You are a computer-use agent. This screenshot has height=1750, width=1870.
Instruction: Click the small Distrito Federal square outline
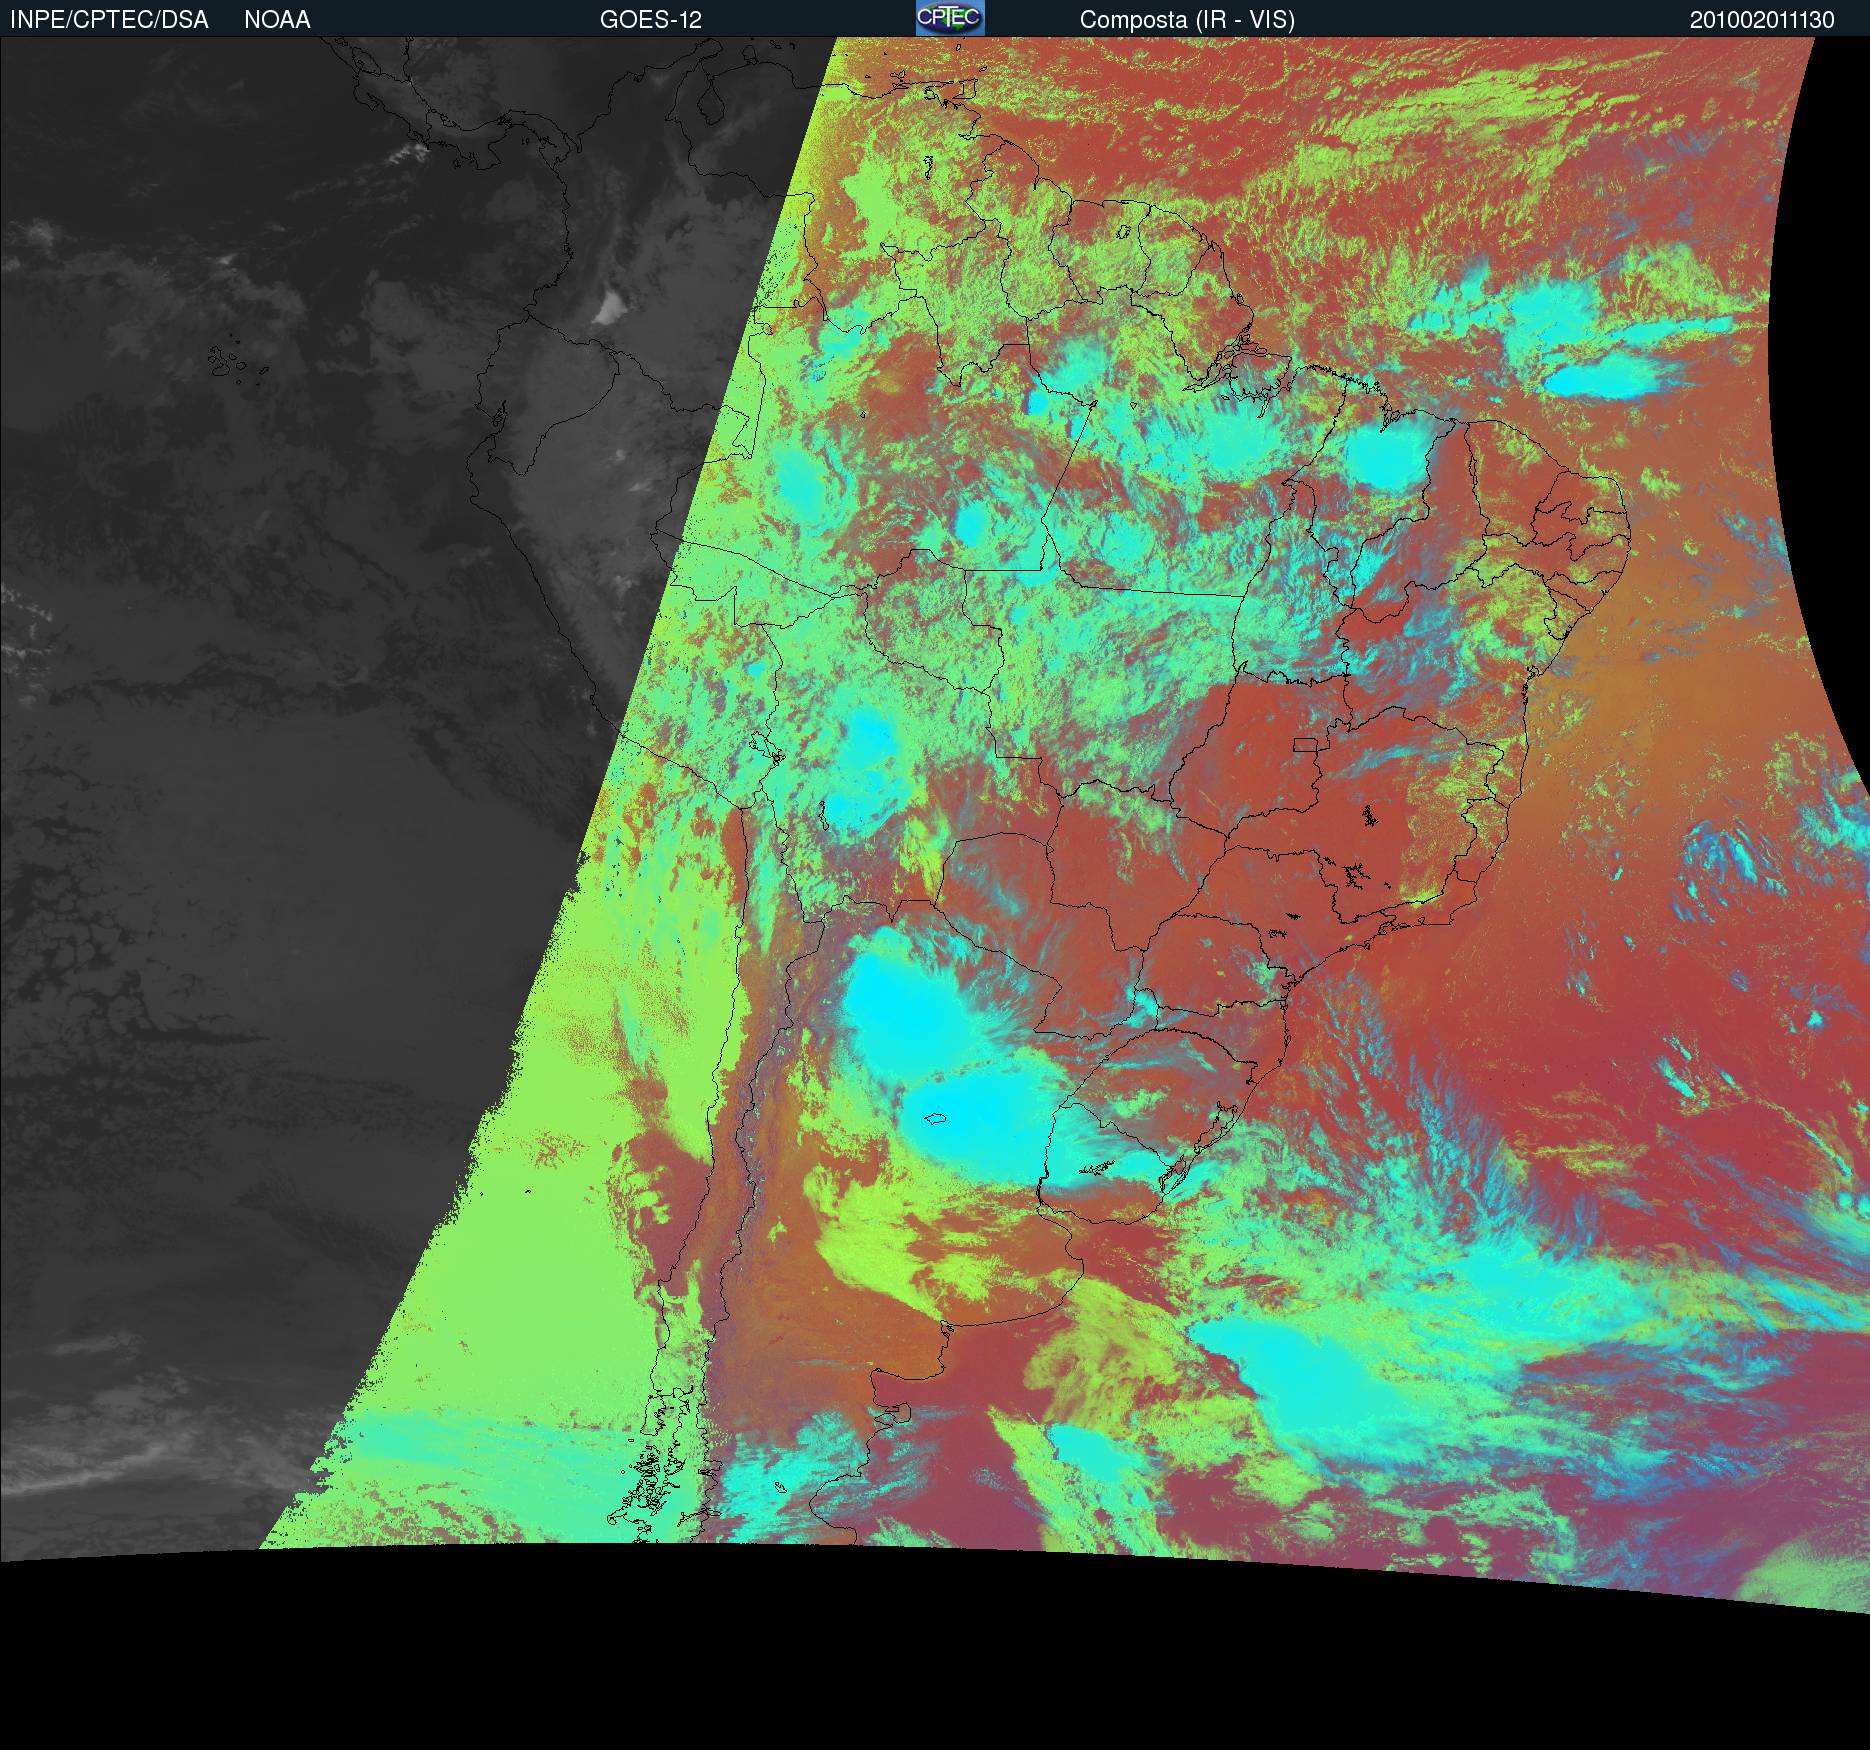coord(1306,743)
